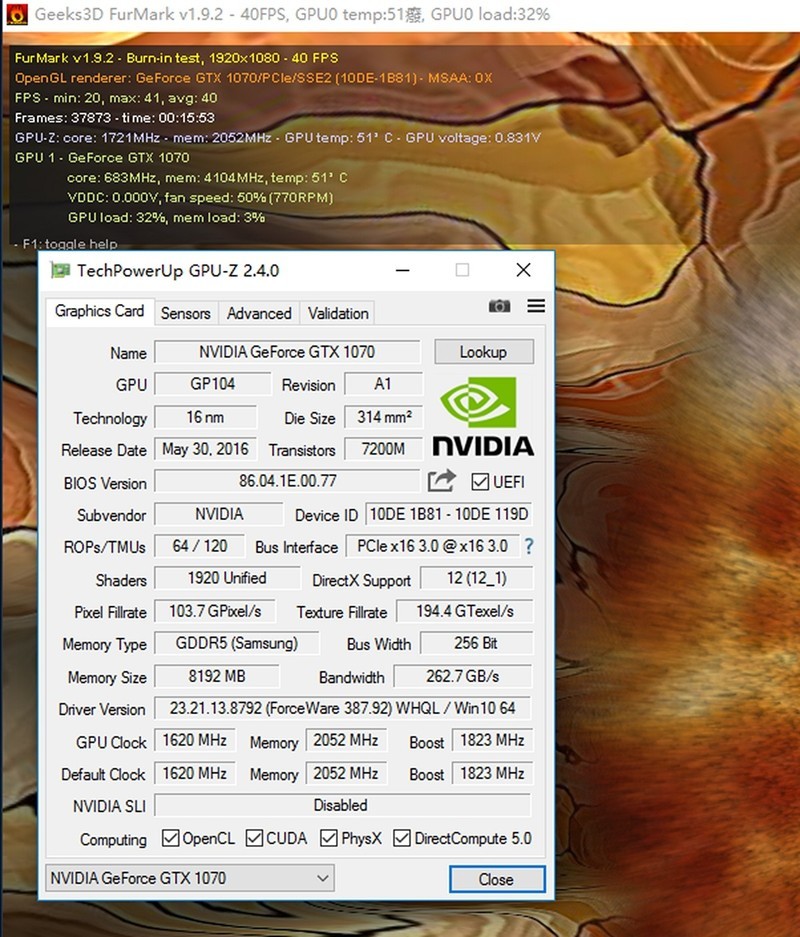Toggle the DirectCompute 5.0 checkbox
Image resolution: width=800 pixels, height=937 pixels.
[x=401, y=838]
